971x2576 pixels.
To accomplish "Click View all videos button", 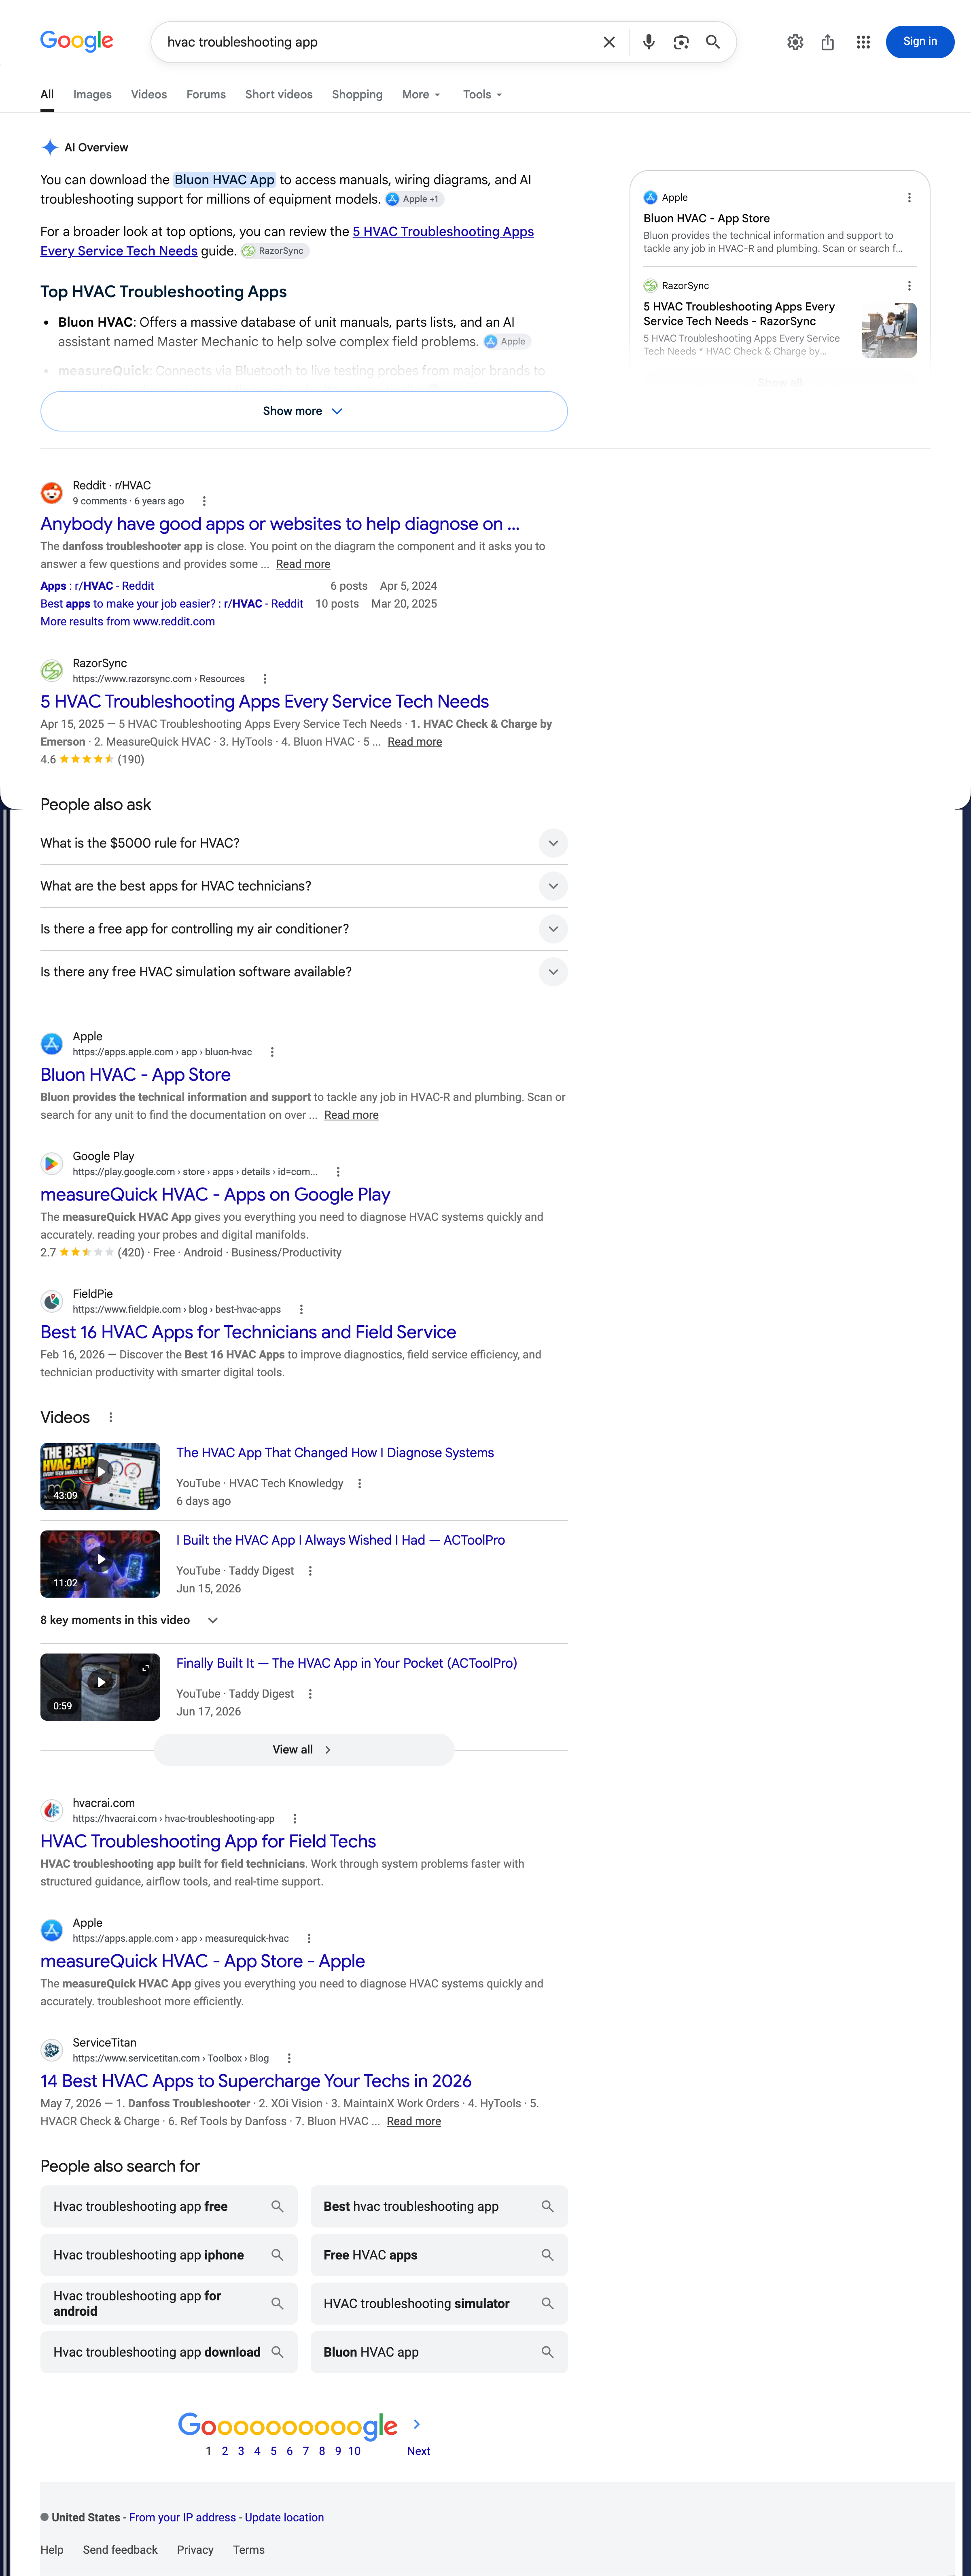I will [x=304, y=1750].
